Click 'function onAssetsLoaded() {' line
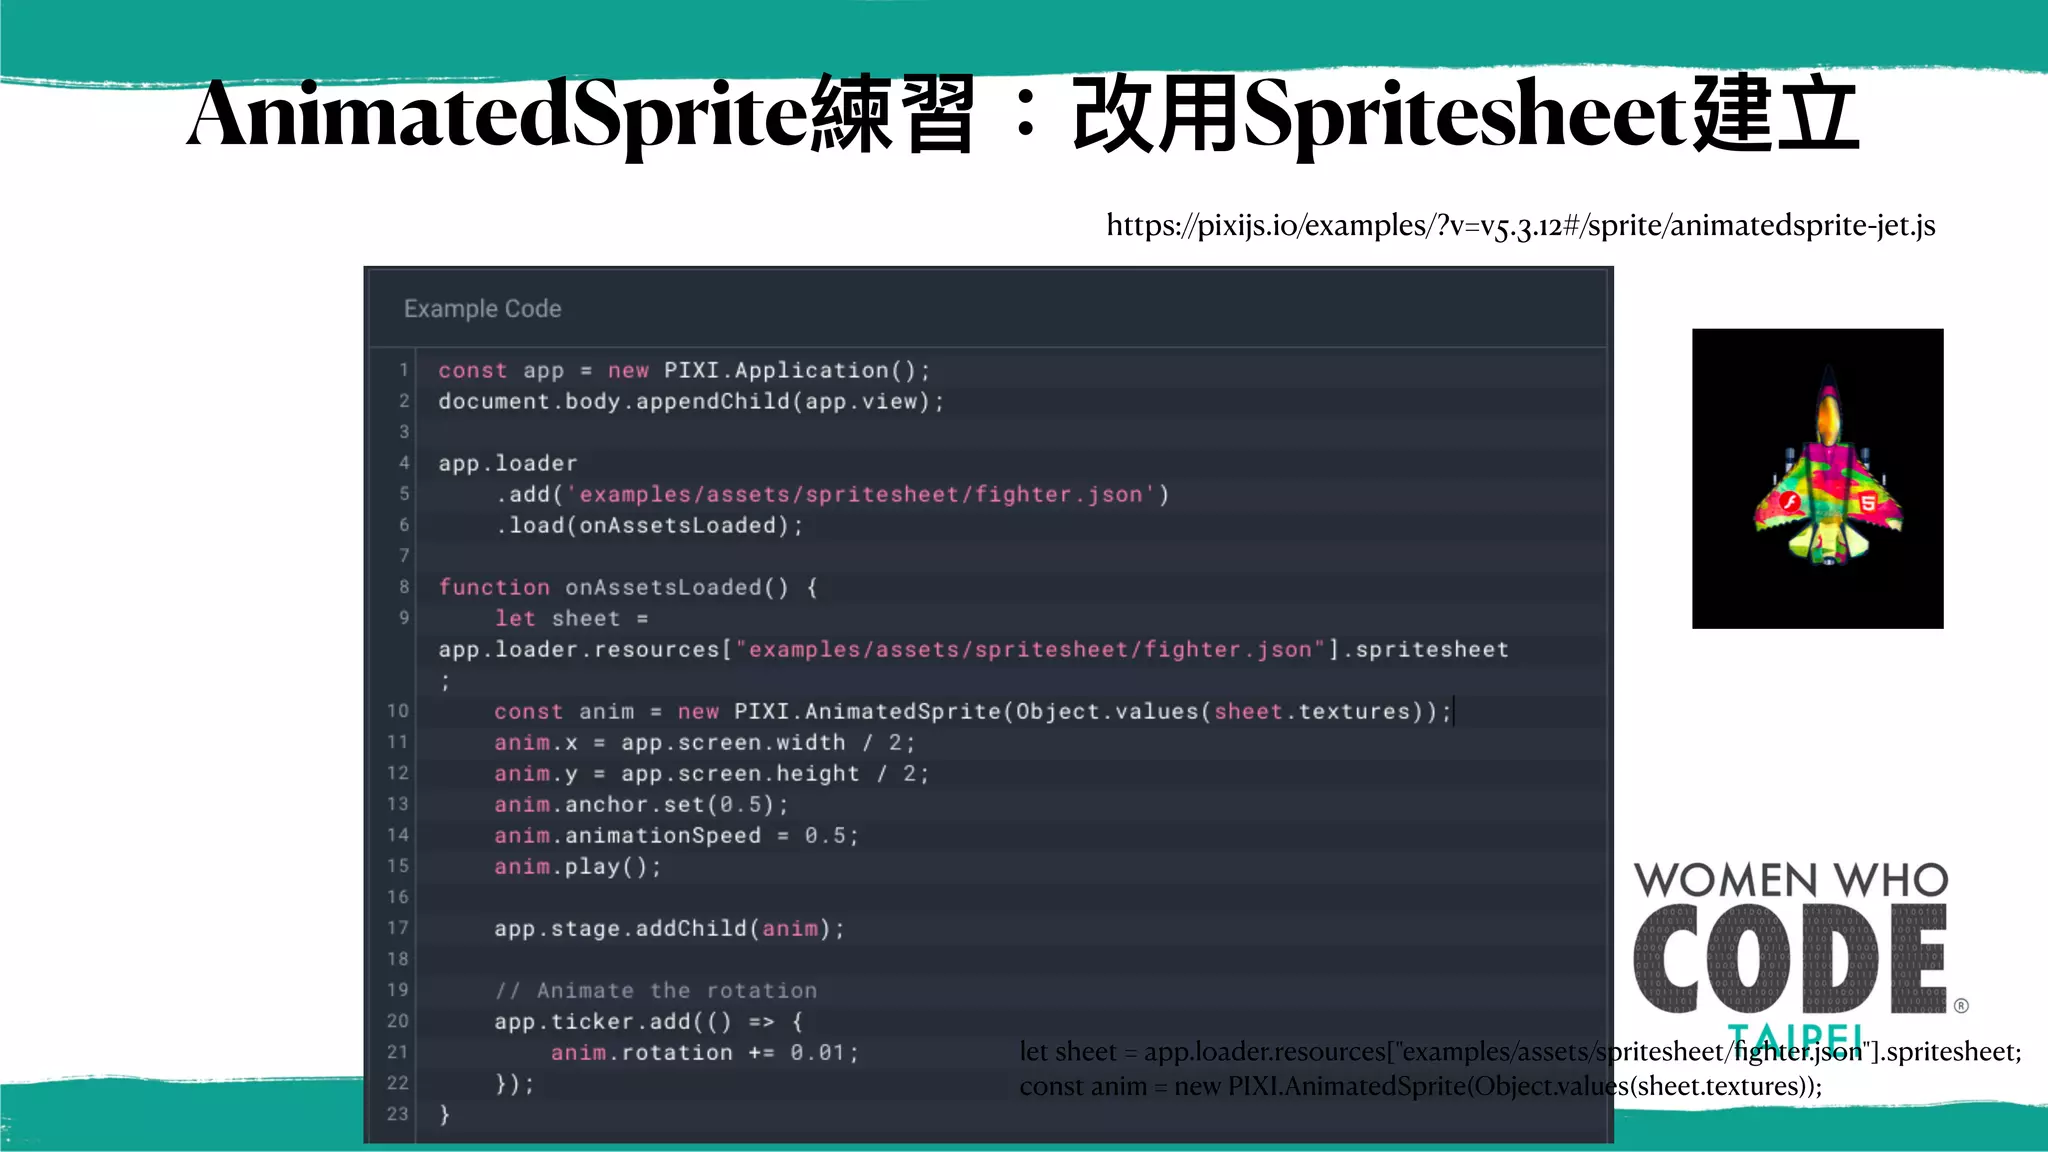 [628, 588]
